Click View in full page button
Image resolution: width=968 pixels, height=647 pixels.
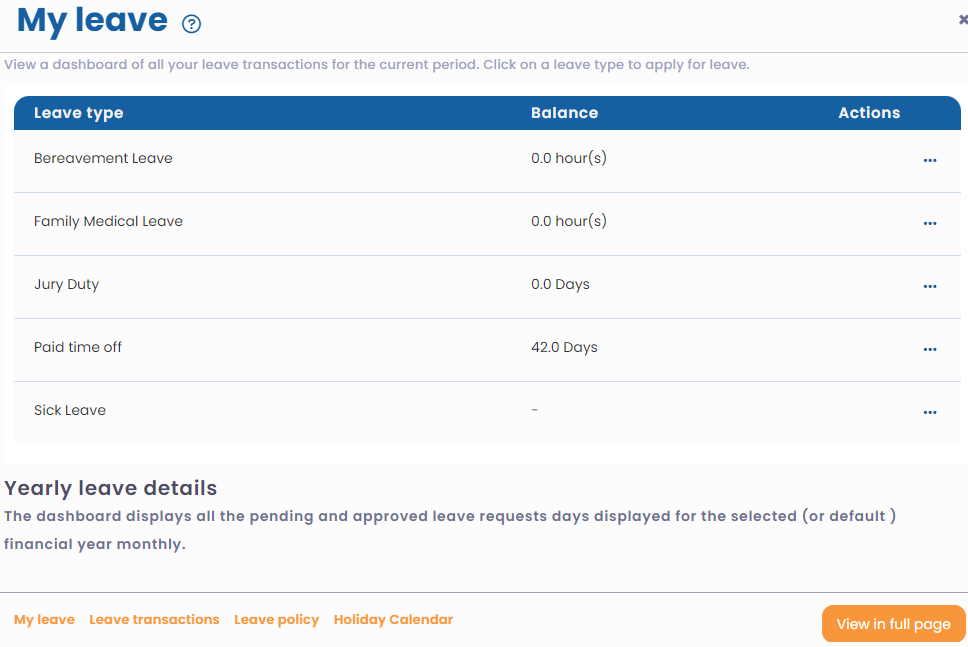pos(893,624)
